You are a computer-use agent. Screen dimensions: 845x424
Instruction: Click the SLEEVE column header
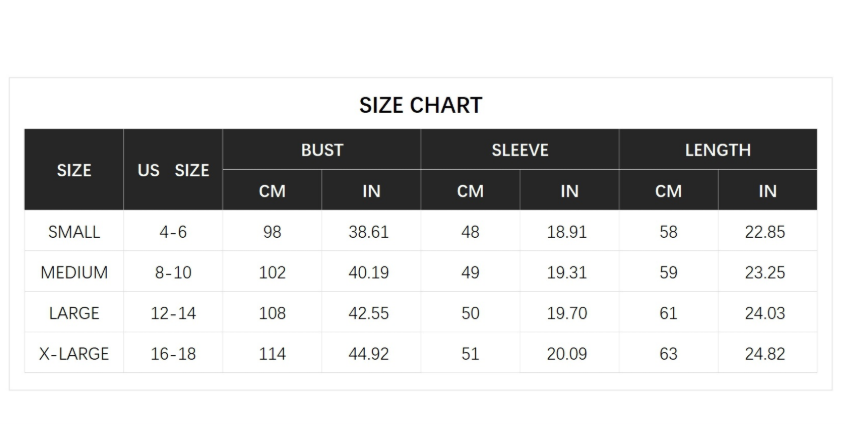tap(520, 150)
